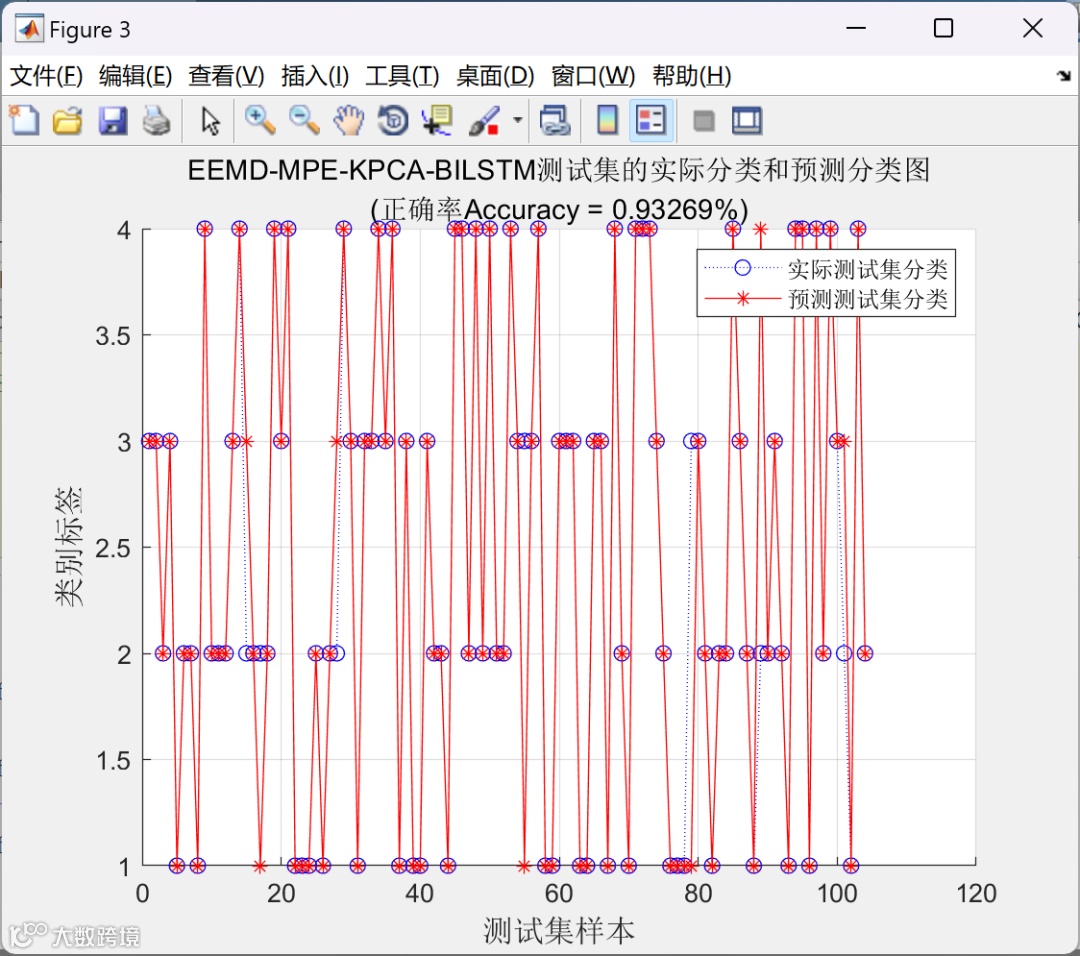Maximize the Figure 3 window
This screenshot has width=1080, height=956.
tap(944, 28)
